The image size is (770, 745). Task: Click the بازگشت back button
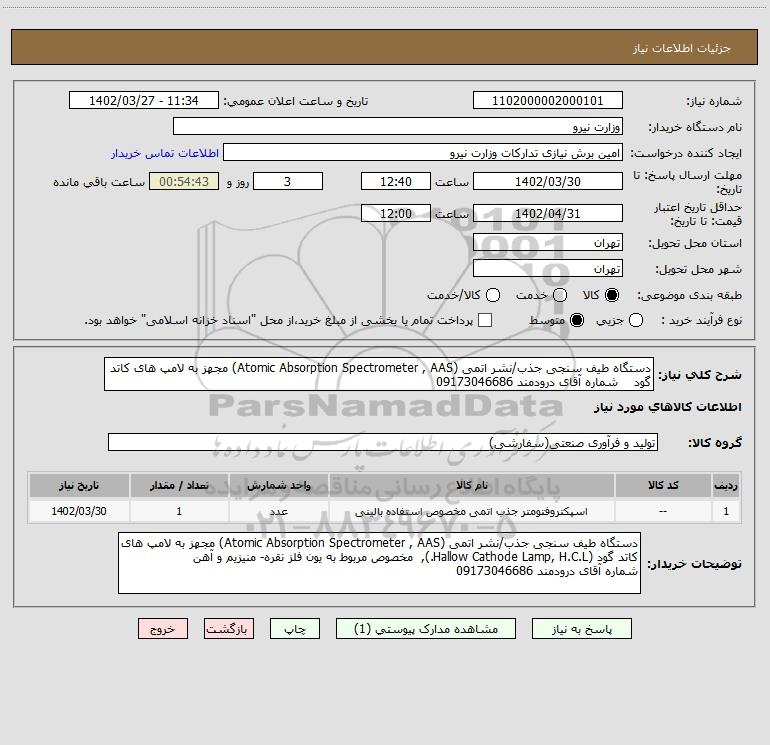229,629
